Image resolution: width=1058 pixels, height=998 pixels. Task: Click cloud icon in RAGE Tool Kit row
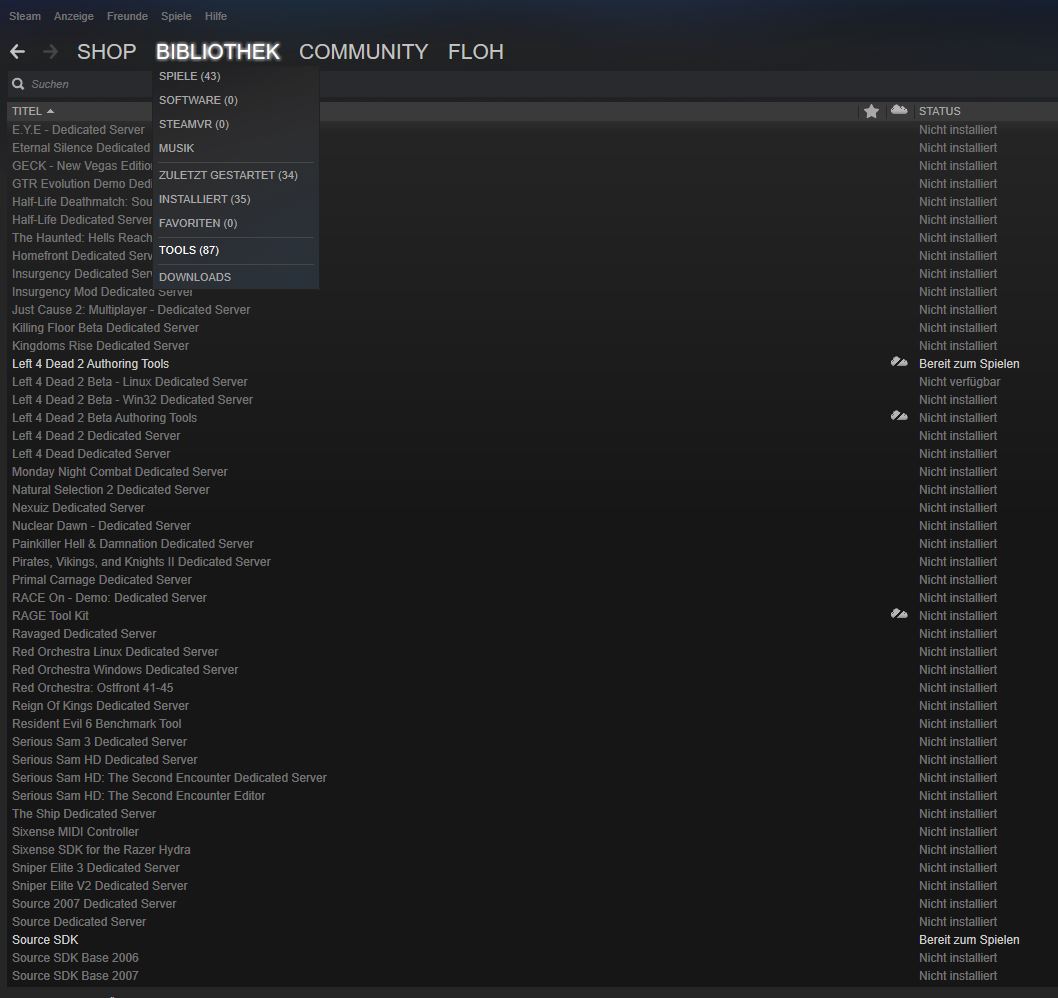(x=899, y=614)
